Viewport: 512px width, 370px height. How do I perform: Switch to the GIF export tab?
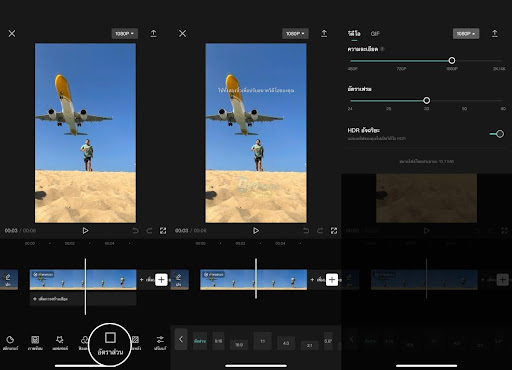[x=375, y=33]
